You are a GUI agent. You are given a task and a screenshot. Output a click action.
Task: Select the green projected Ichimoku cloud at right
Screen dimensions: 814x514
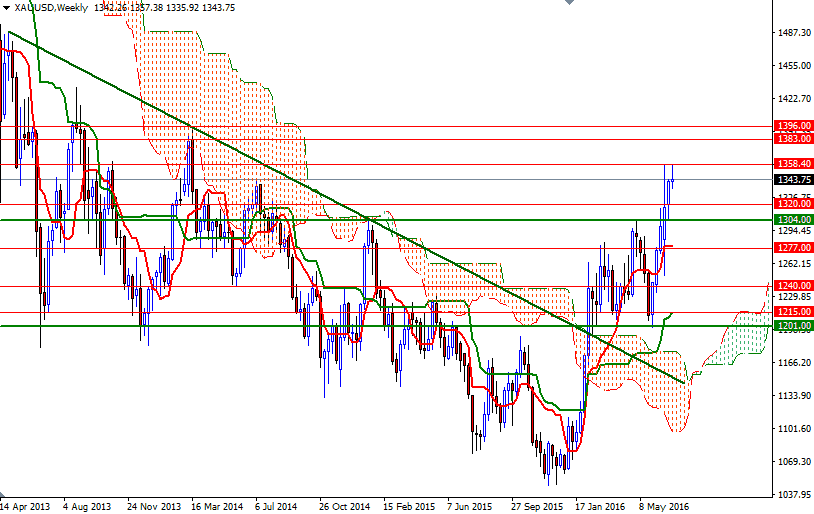click(740, 335)
